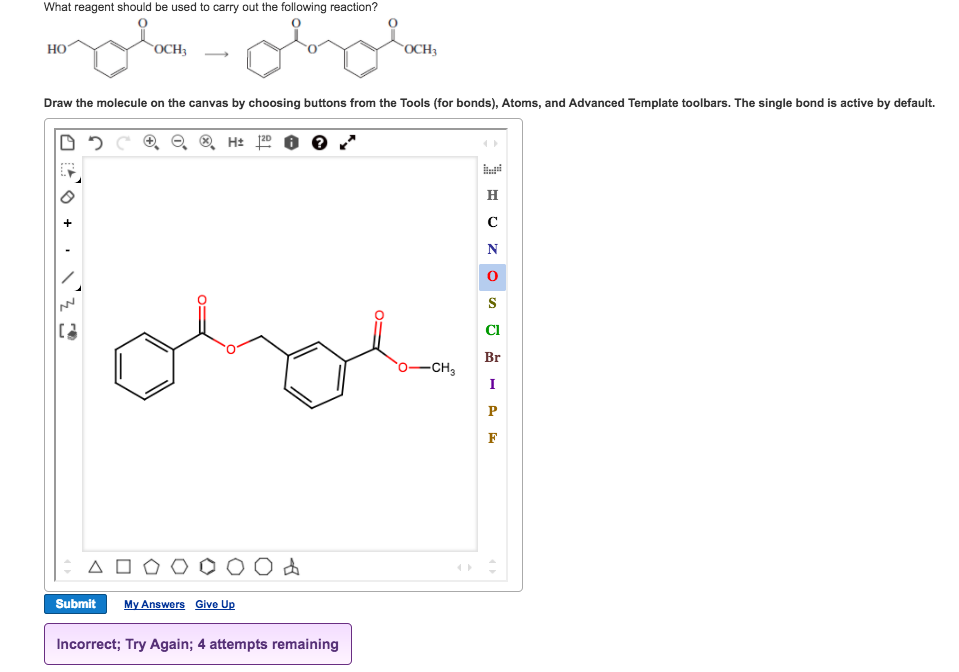Insert cycloheptane ring template
Screen dimensions: 959x672
[235, 567]
